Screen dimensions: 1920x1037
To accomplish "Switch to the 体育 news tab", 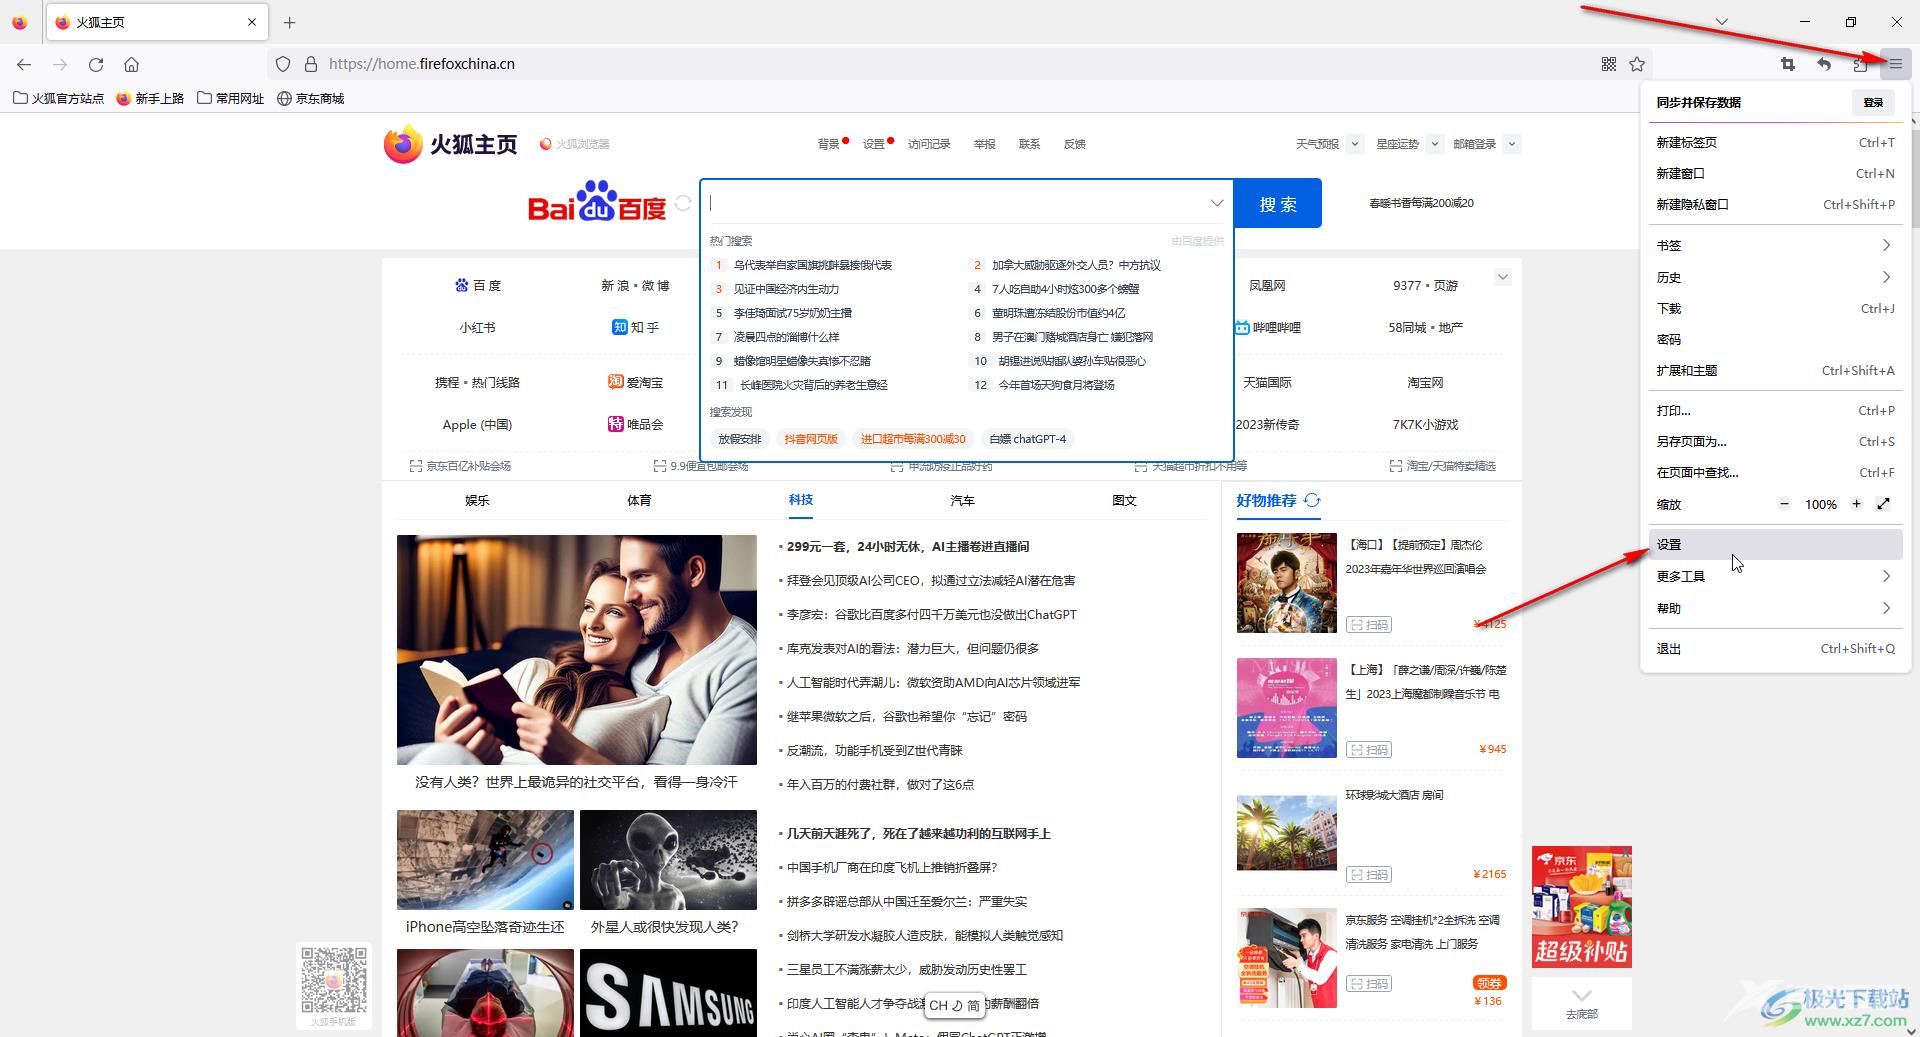I will point(639,500).
